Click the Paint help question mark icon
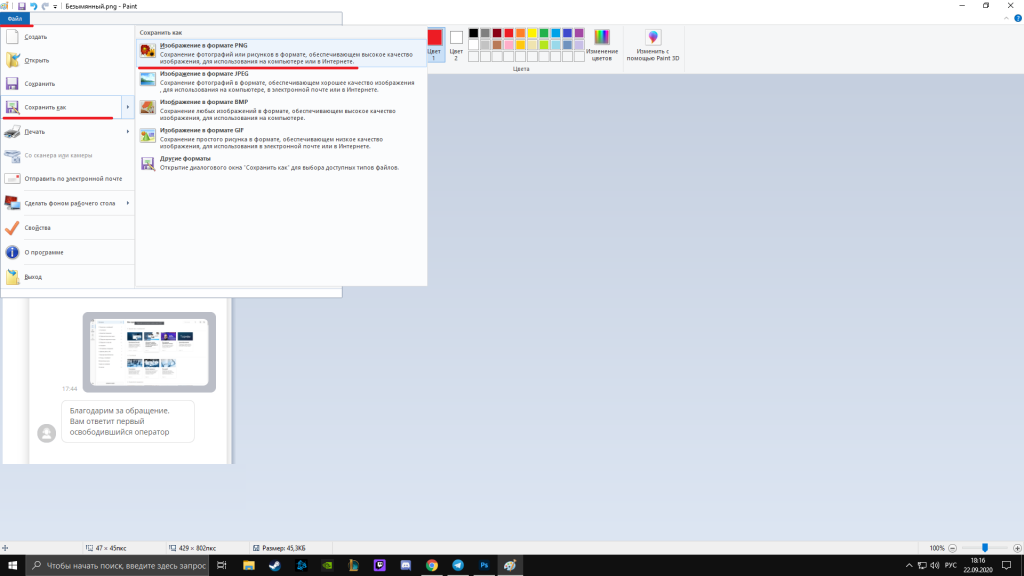The width and height of the screenshot is (1024, 576). (x=1017, y=18)
